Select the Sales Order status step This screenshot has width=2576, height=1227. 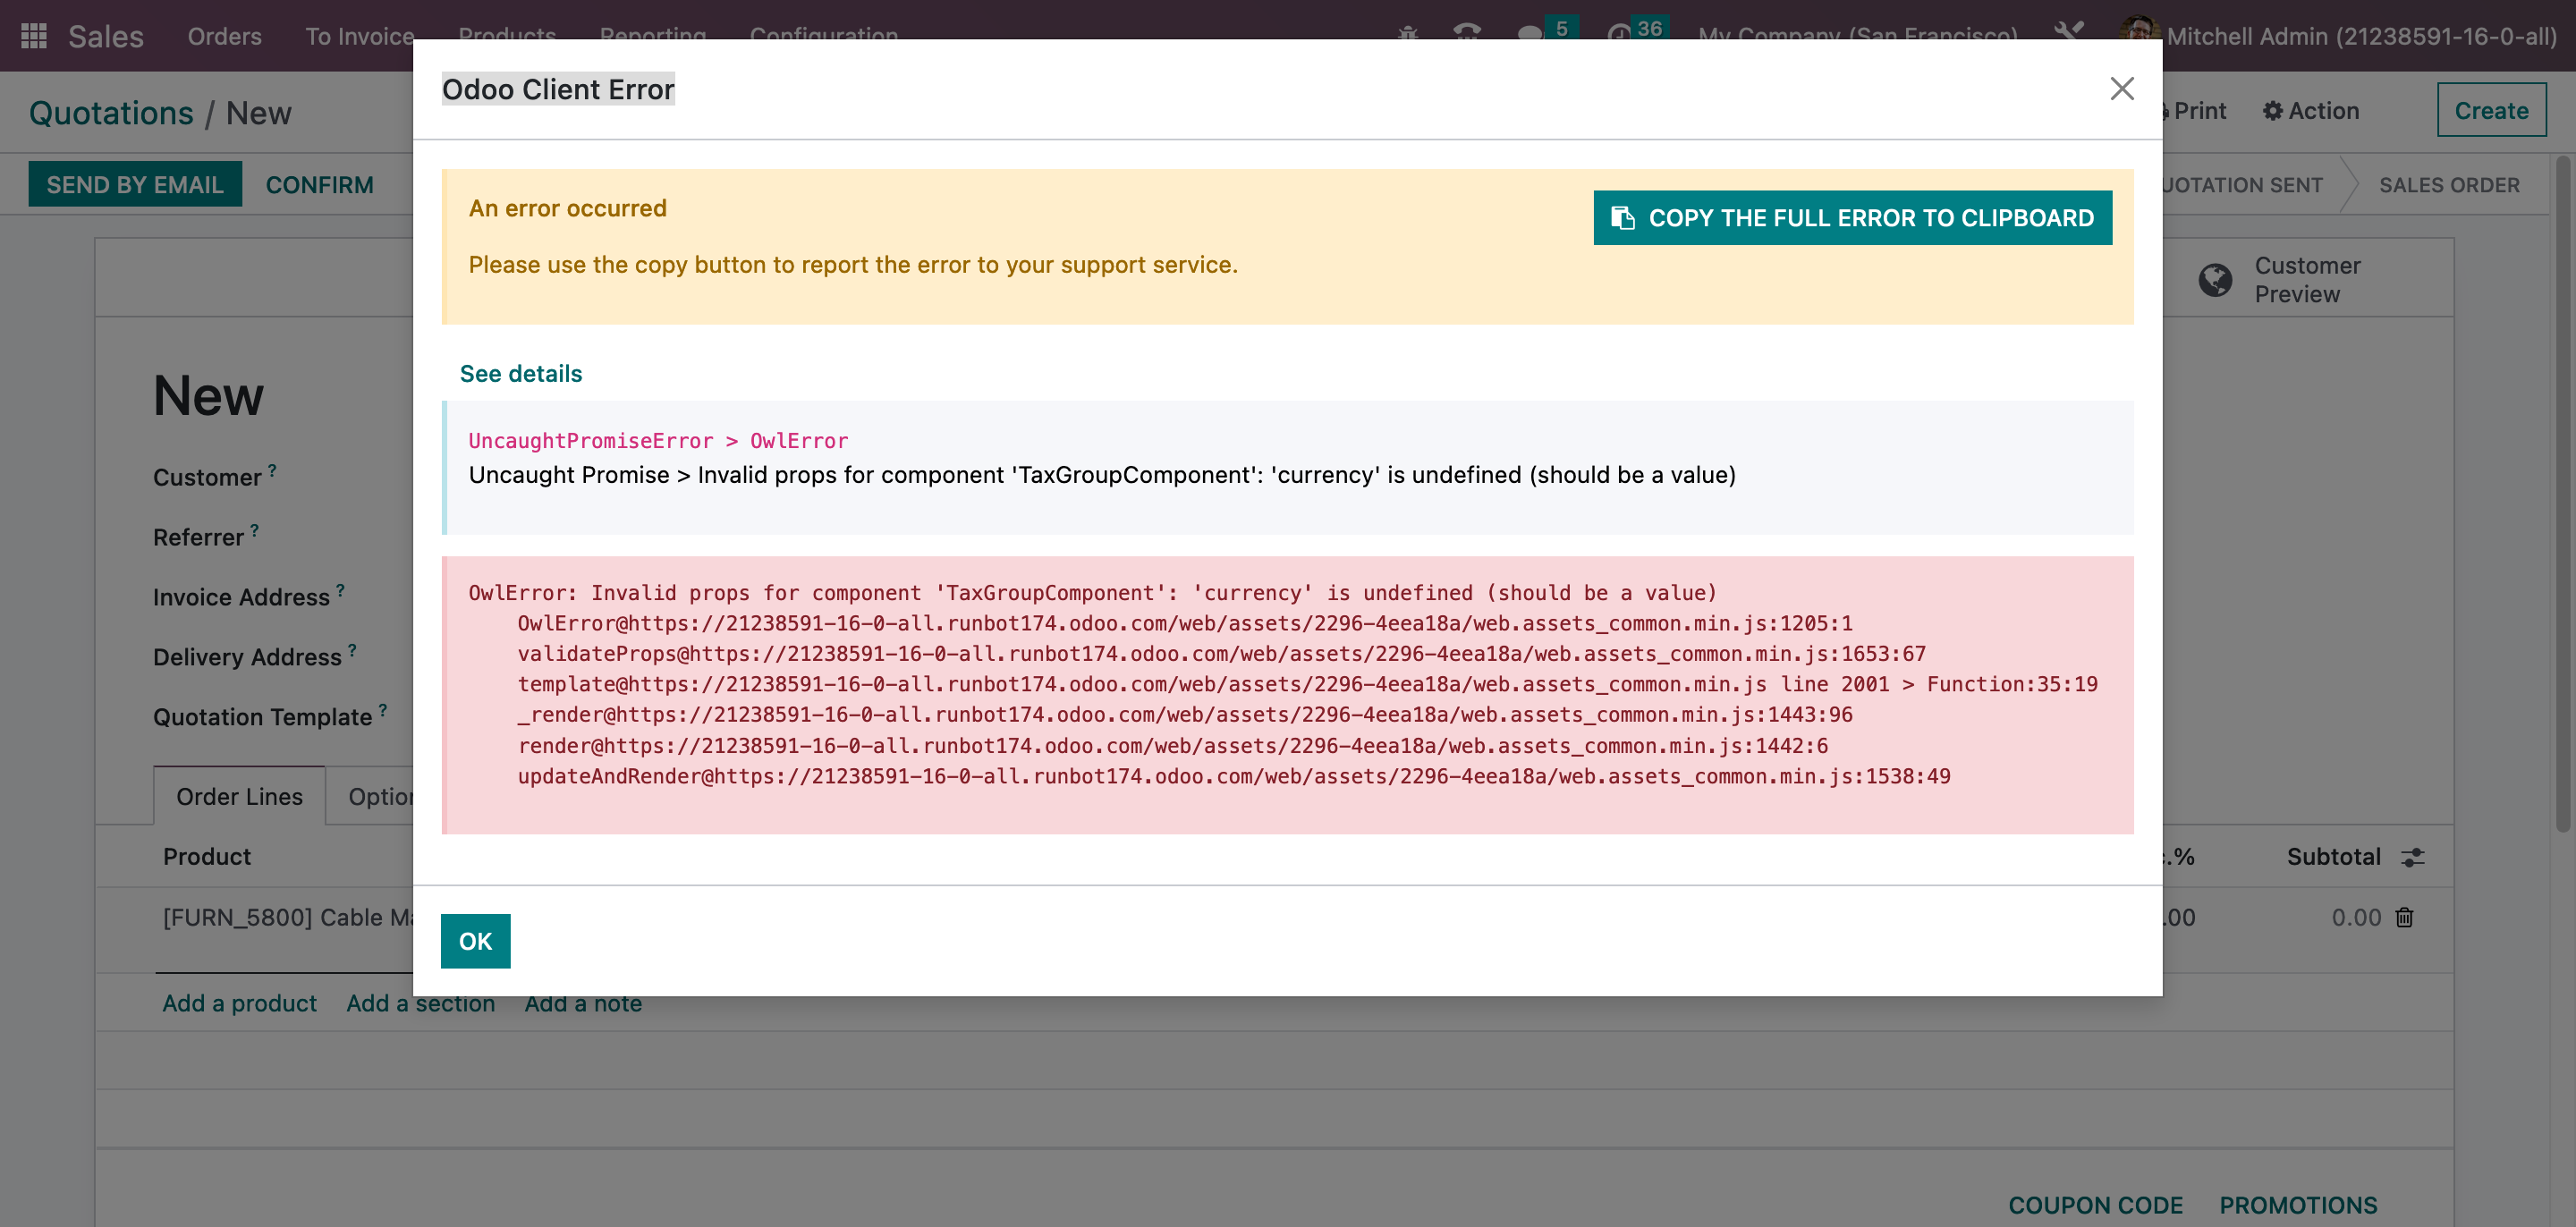coord(2448,185)
